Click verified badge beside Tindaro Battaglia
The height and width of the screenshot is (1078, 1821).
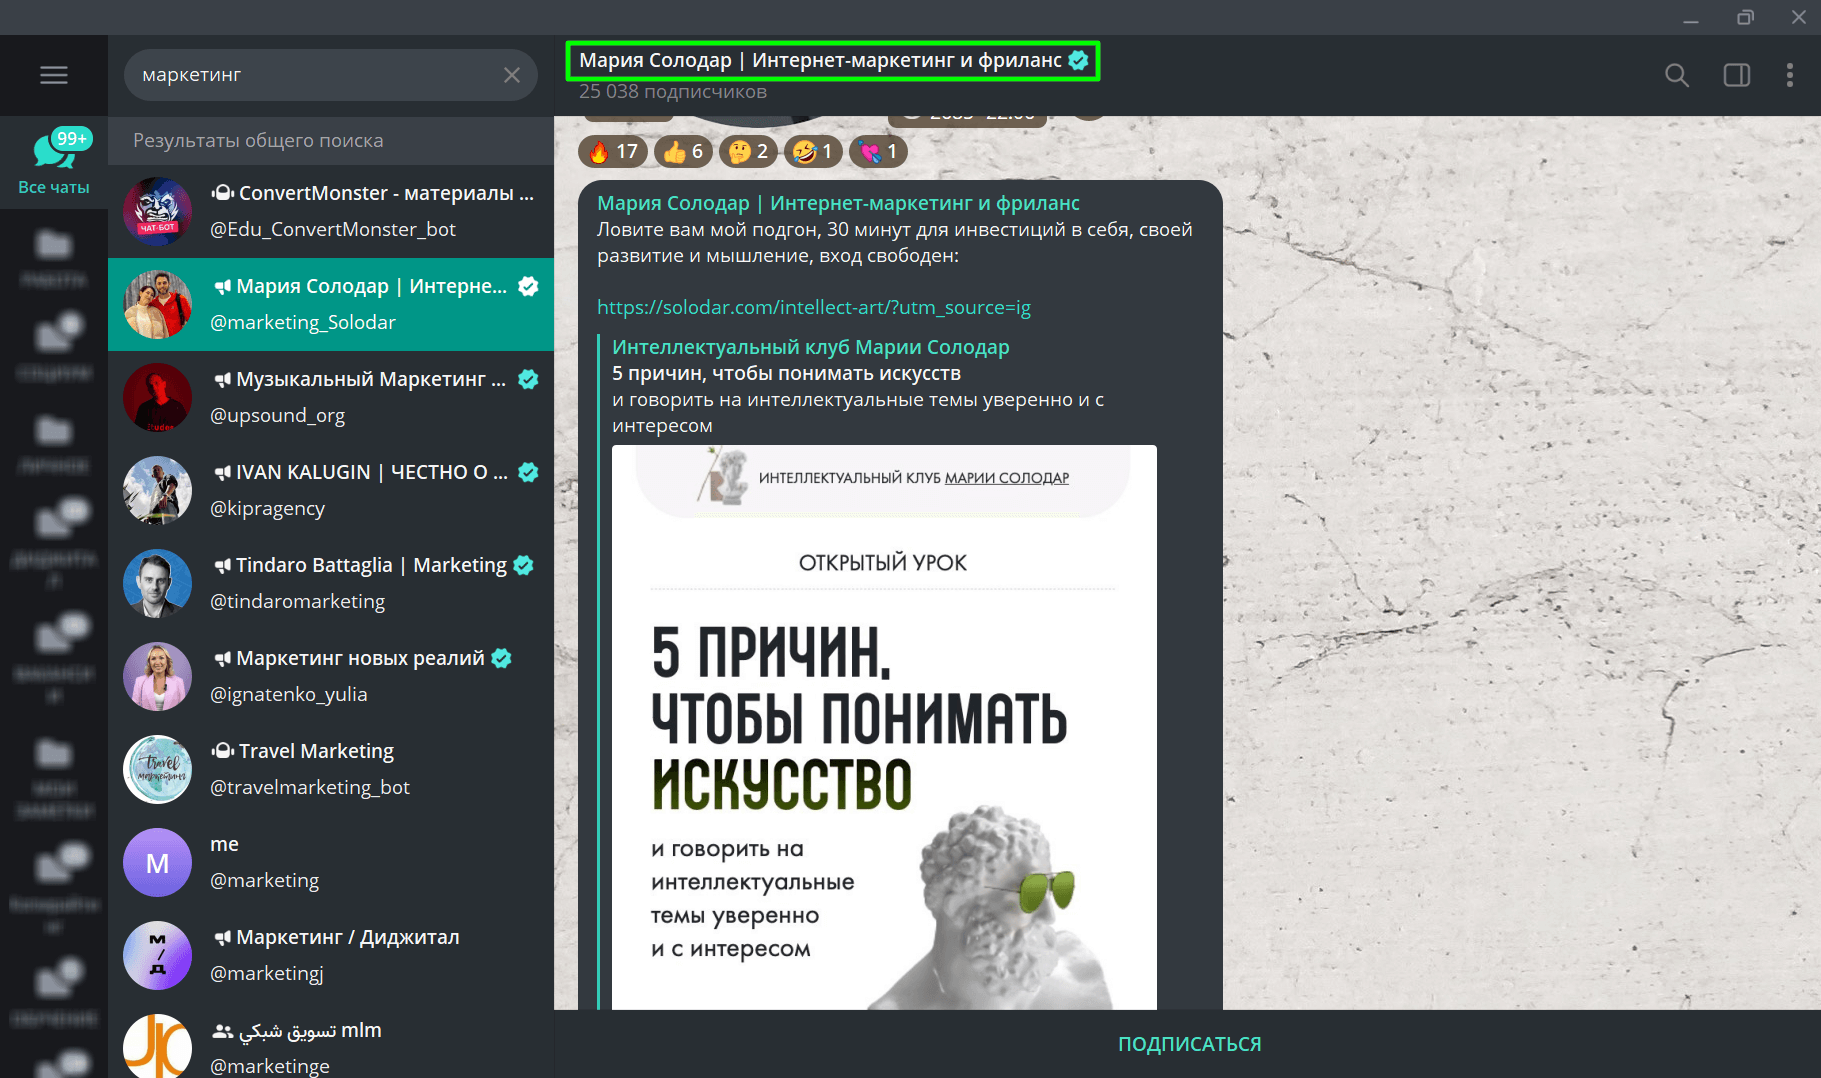(523, 565)
